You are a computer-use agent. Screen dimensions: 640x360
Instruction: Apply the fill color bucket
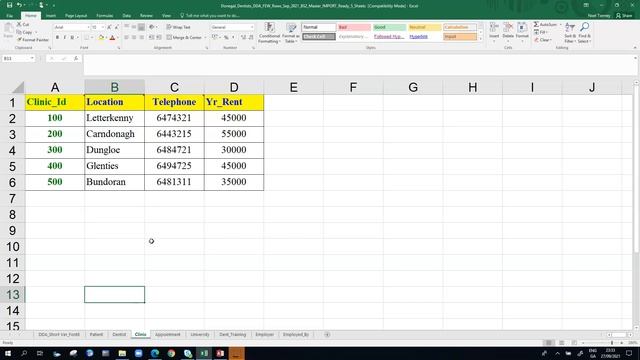click(x=101, y=38)
